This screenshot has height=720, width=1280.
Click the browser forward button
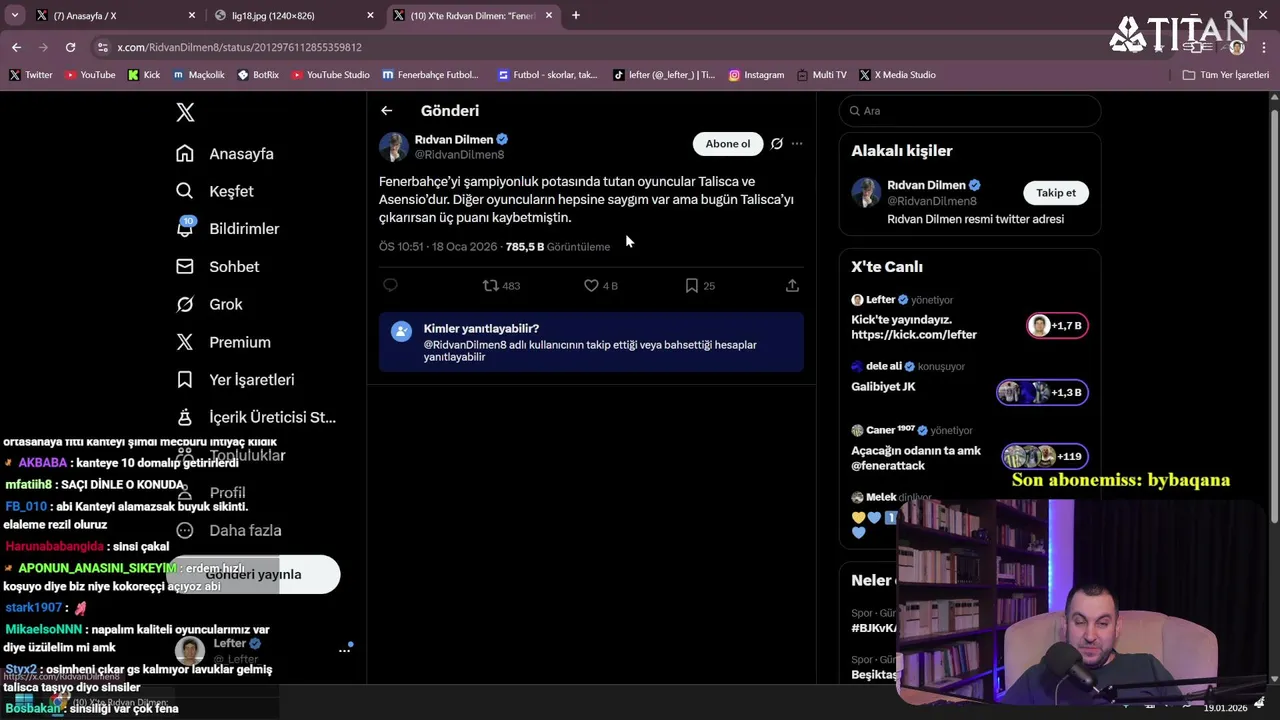[x=43, y=47]
